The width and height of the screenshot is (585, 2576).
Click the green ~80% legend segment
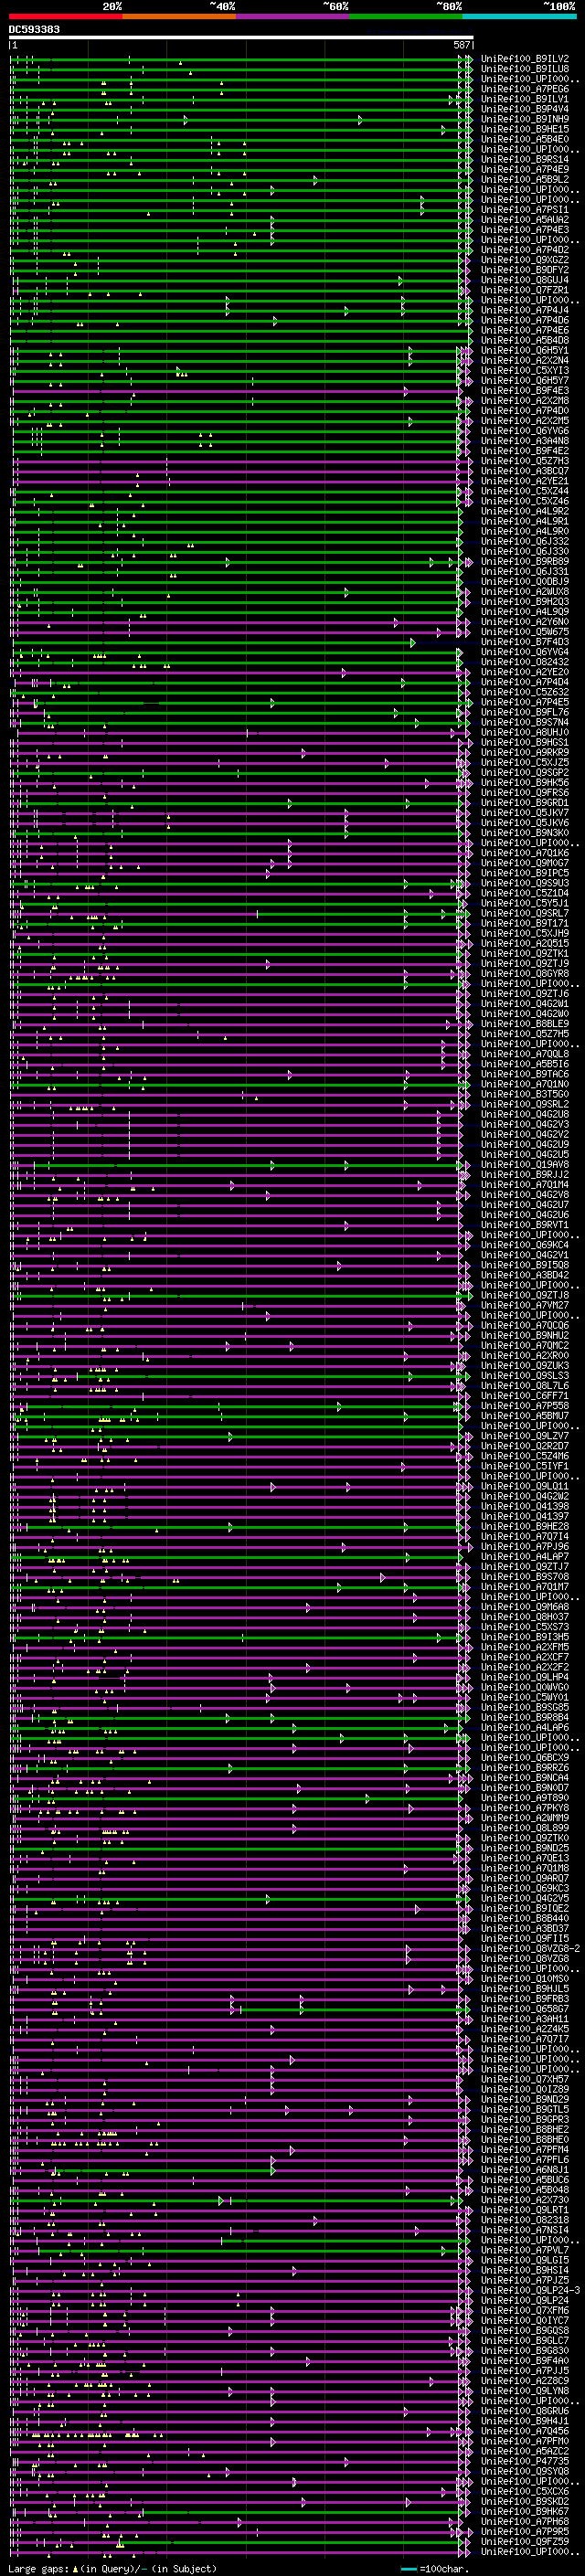406,16
